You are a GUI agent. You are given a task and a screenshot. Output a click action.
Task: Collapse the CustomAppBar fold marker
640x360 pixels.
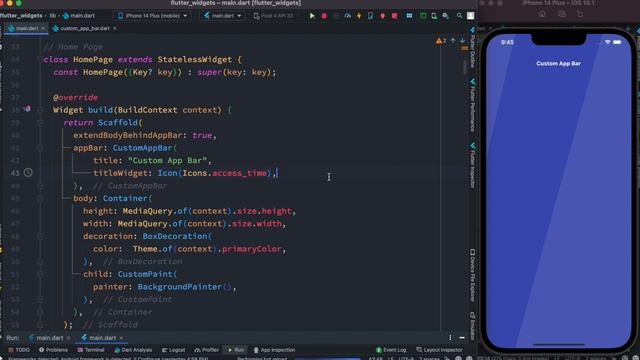coord(40,148)
